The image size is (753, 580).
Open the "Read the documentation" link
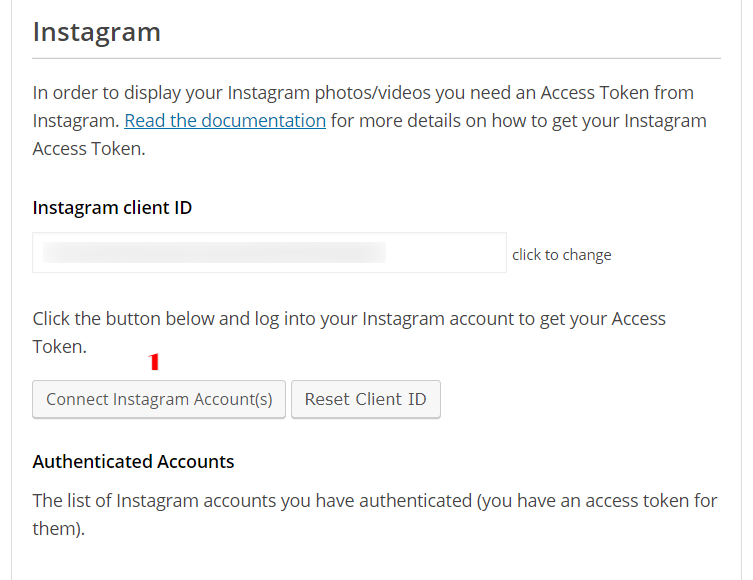[225, 121]
